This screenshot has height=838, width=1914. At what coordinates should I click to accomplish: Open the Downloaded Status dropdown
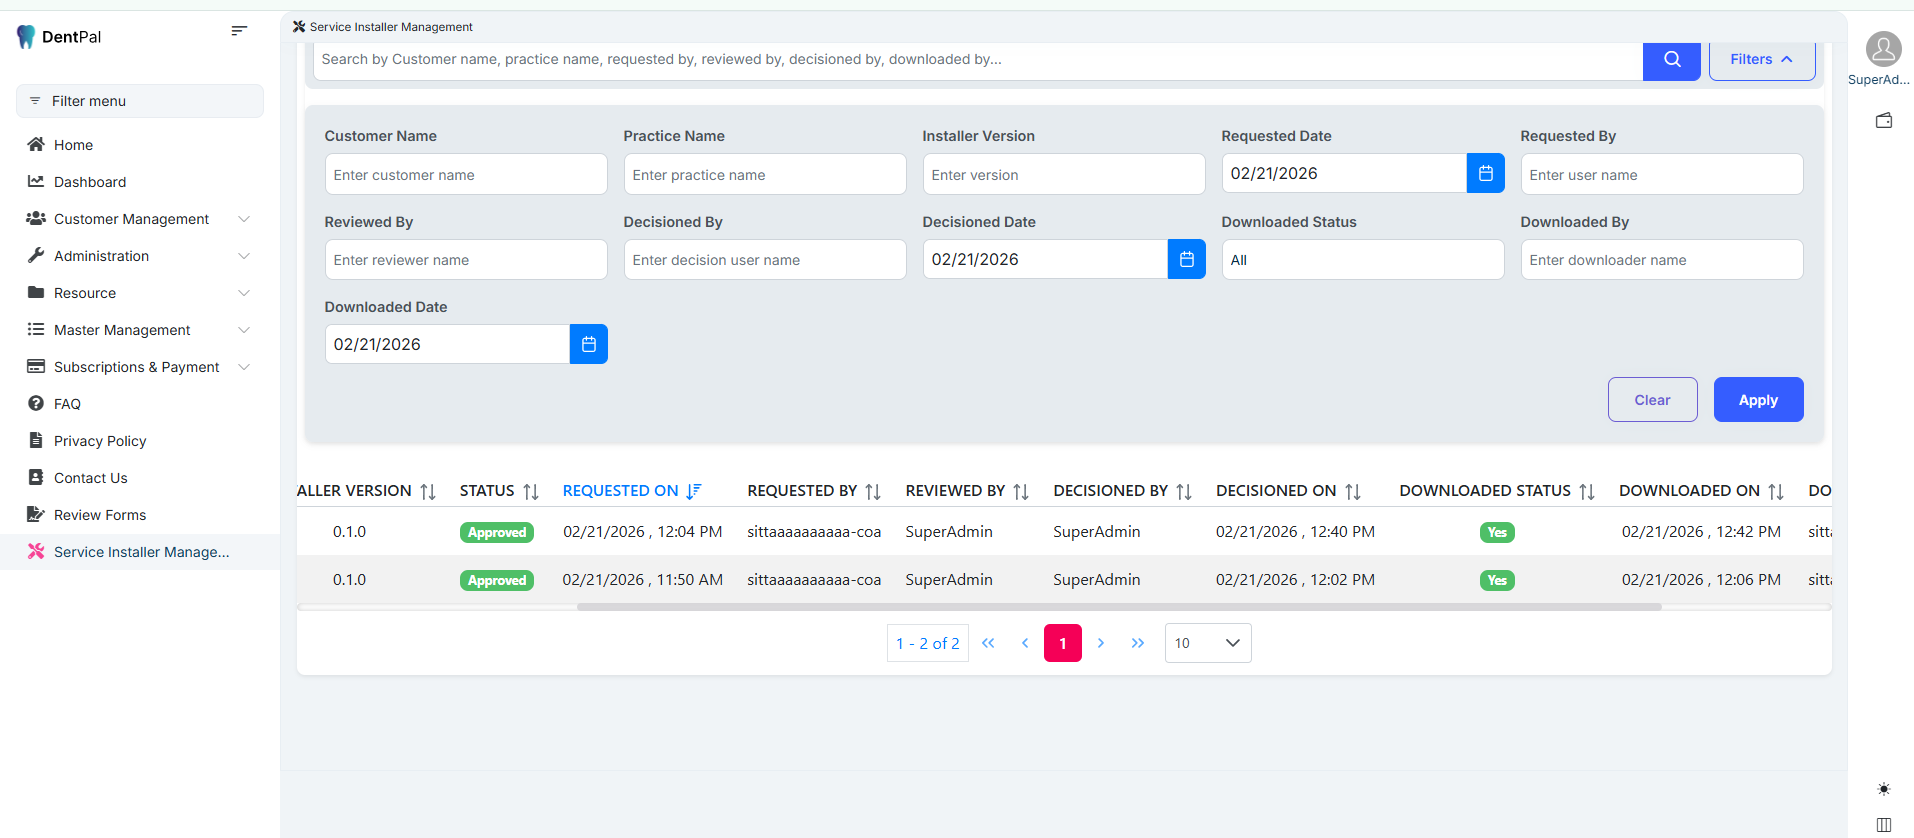(1362, 260)
